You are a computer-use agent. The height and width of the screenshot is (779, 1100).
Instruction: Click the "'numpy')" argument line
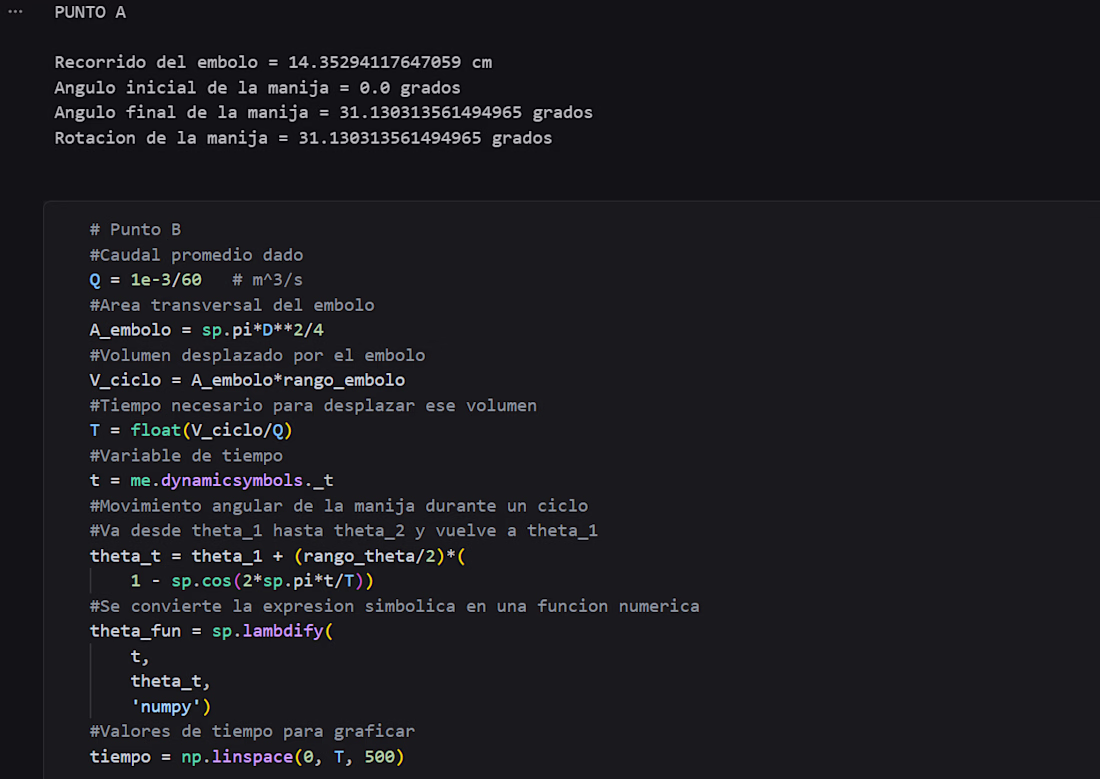click(170, 707)
